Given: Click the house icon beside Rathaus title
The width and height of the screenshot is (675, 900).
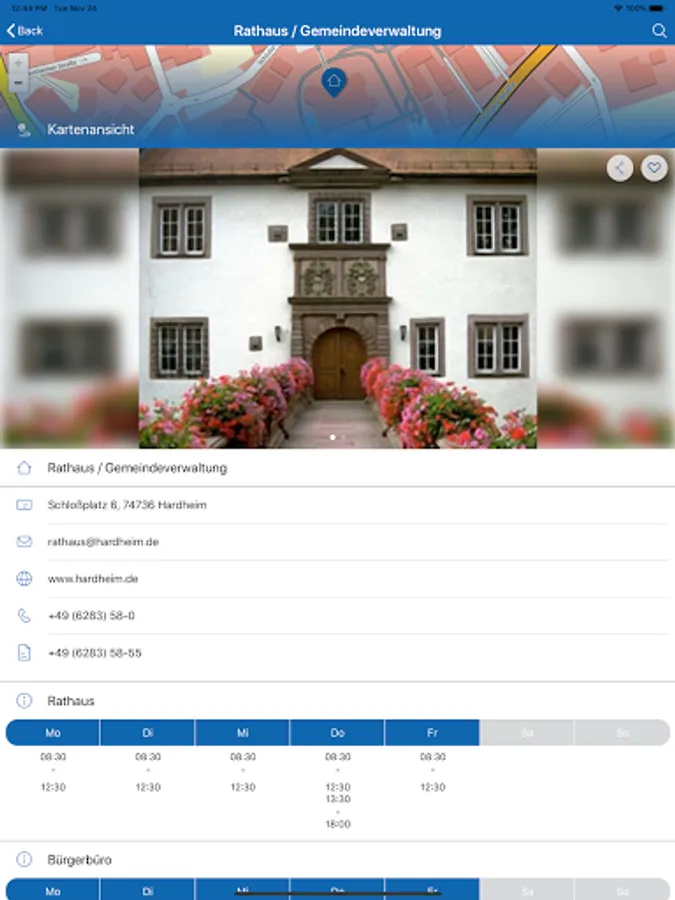Looking at the screenshot, I should tap(24, 468).
